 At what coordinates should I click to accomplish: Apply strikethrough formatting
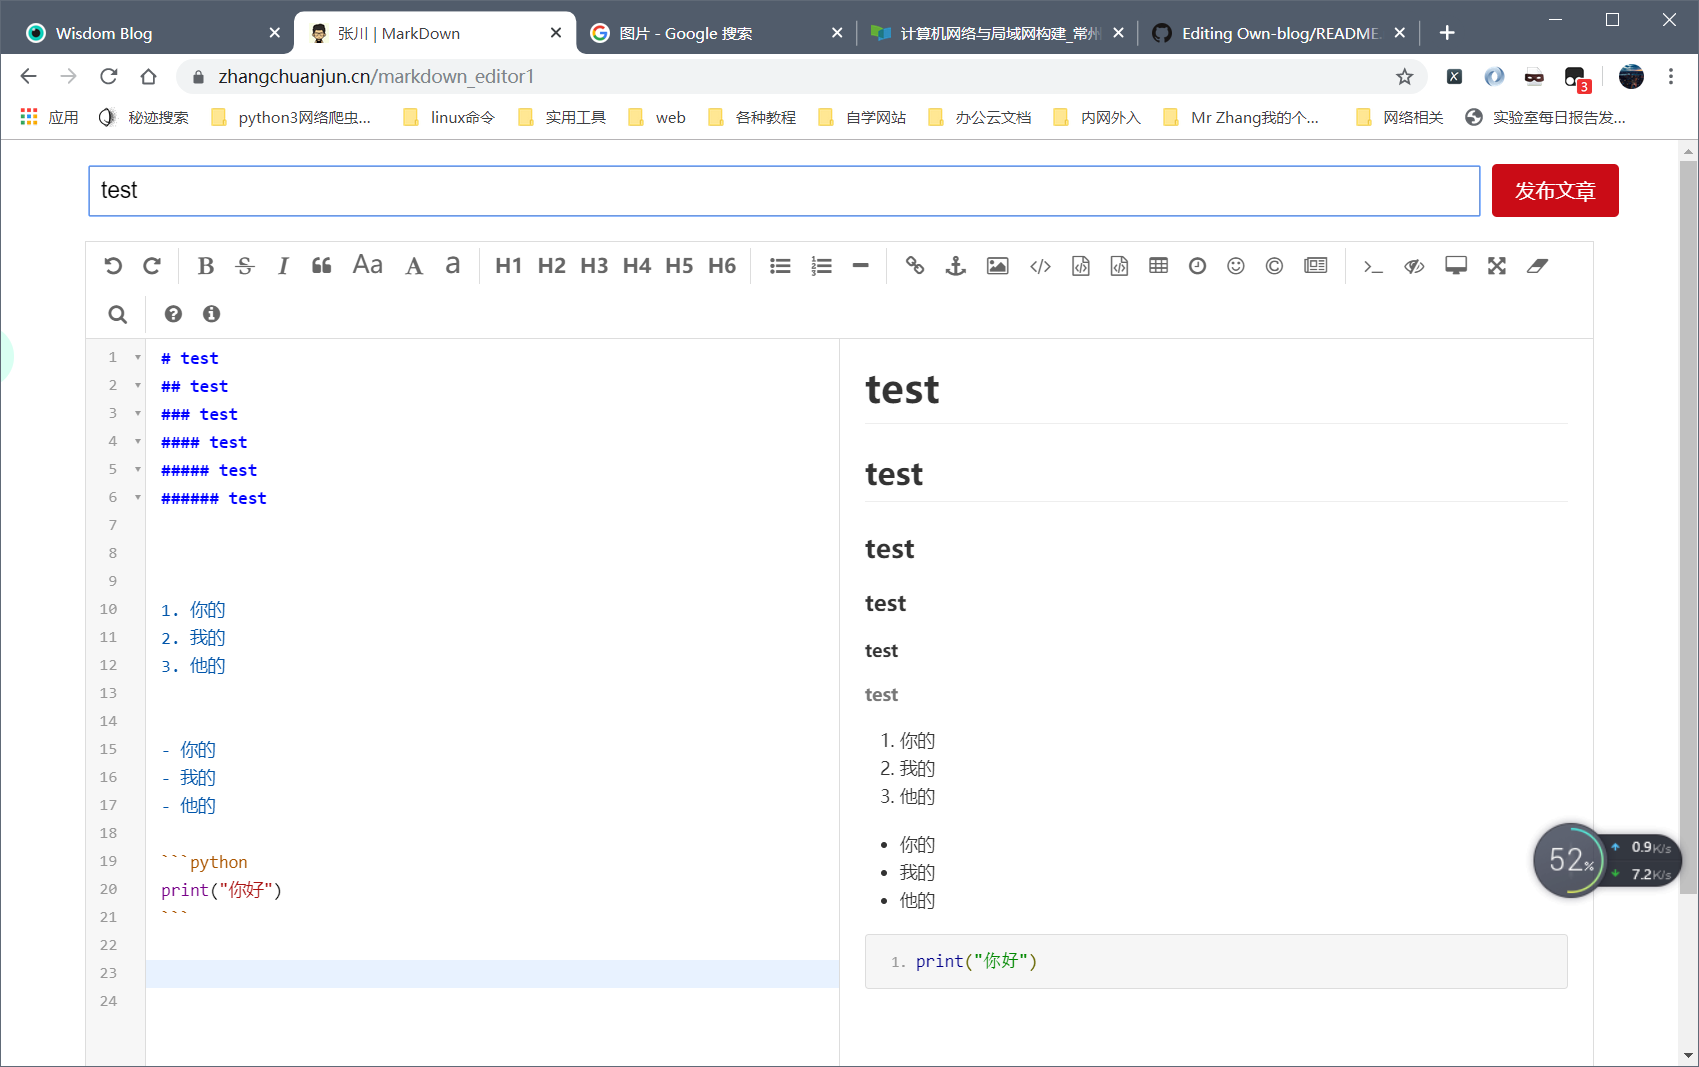point(245,266)
